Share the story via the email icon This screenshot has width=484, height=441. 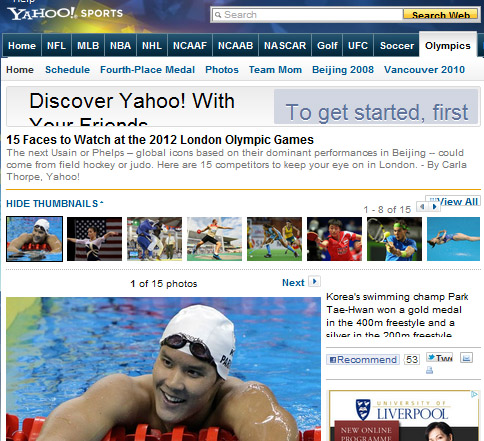point(466,358)
